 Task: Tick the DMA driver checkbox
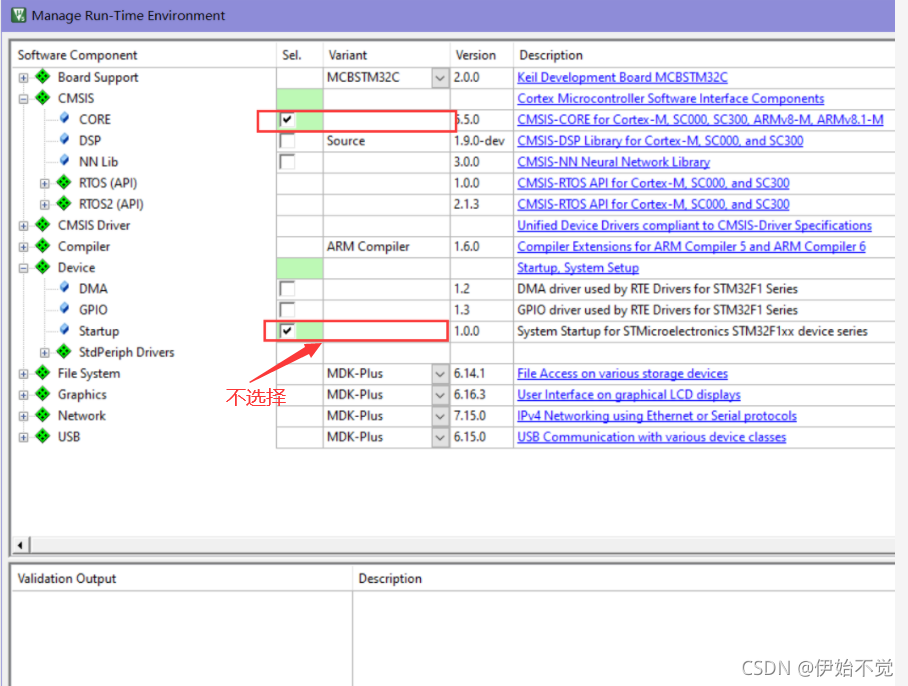pyautogui.click(x=287, y=288)
